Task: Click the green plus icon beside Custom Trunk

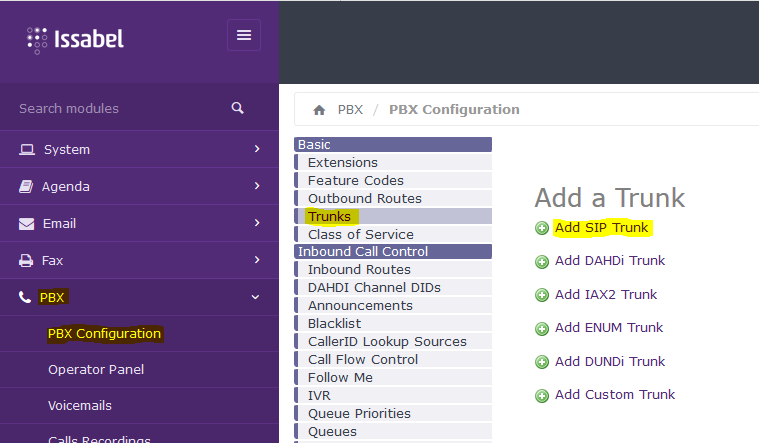Action: click(x=542, y=395)
